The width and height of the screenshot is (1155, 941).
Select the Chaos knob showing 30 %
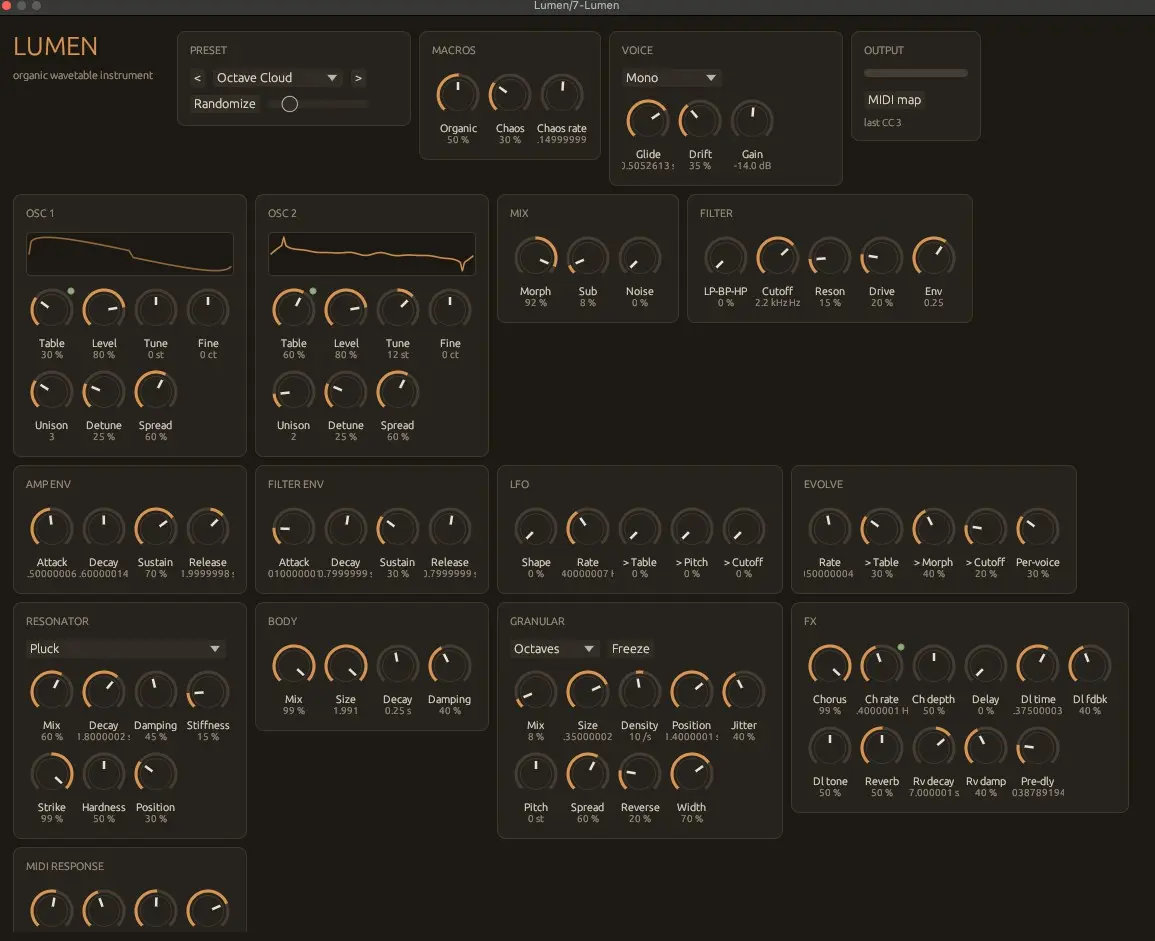click(510, 94)
